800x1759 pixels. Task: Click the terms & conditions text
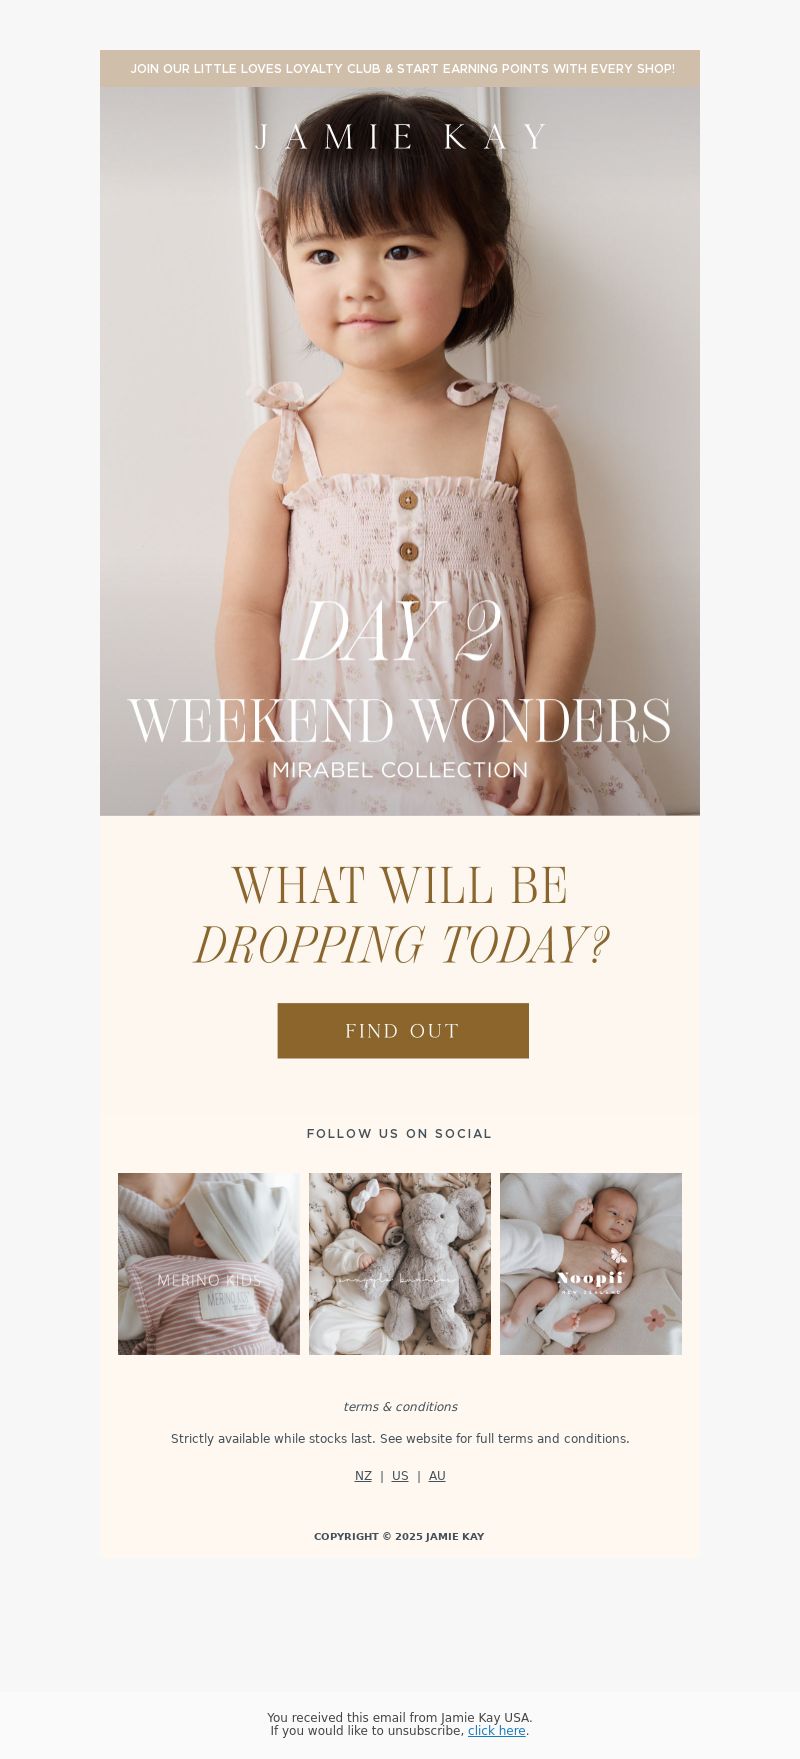click(x=400, y=1407)
